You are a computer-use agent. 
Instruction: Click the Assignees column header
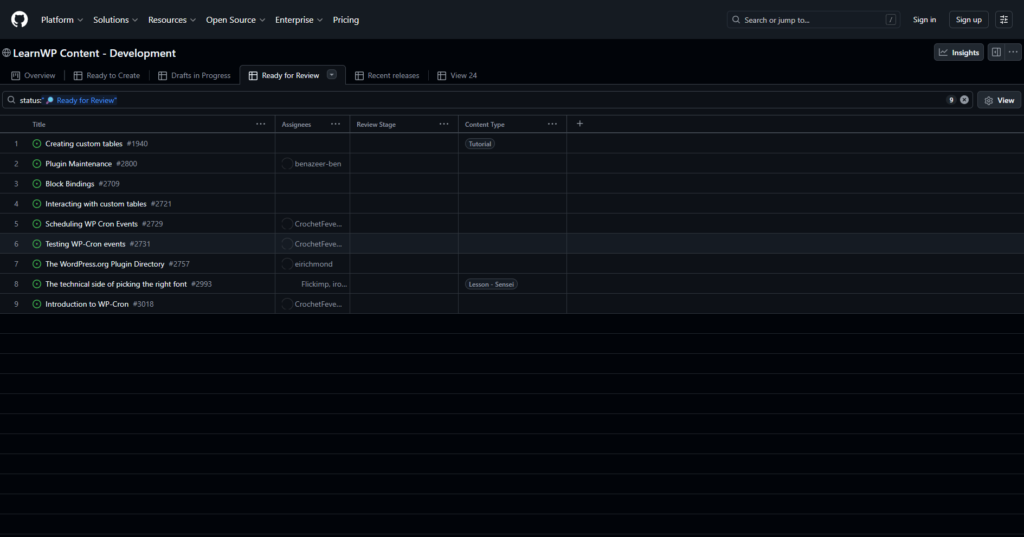coord(296,124)
